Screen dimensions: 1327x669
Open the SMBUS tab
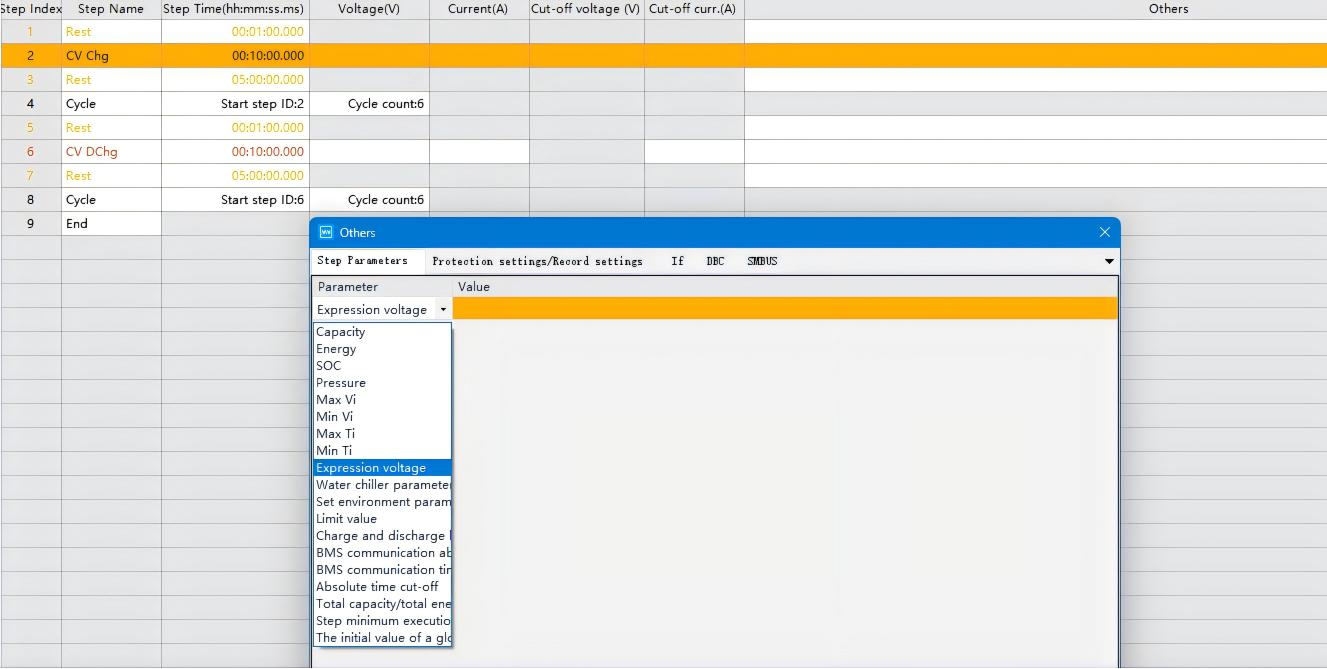[x=762, y=261]
